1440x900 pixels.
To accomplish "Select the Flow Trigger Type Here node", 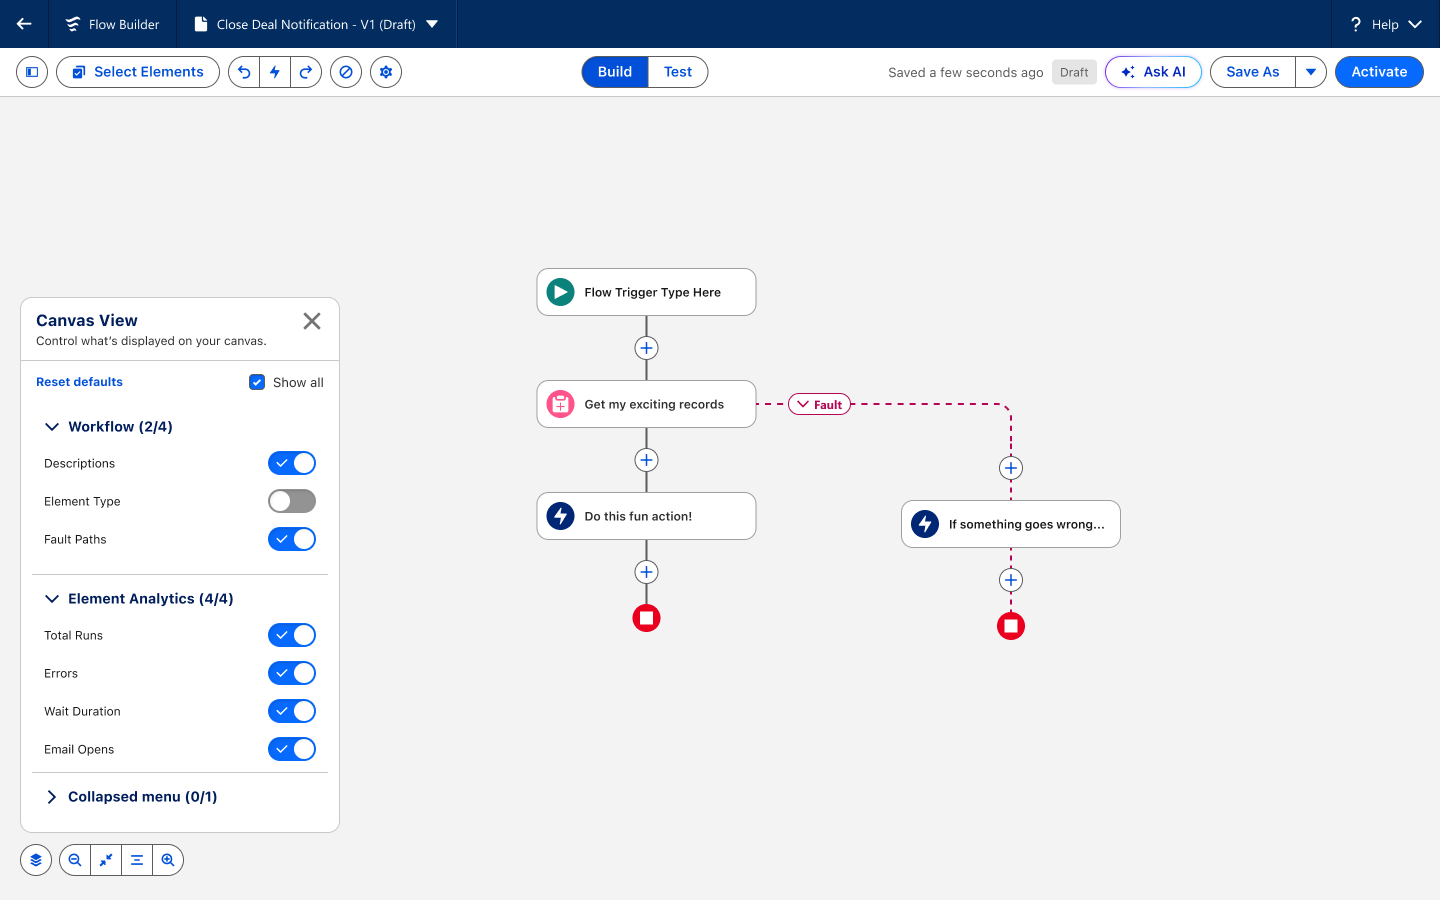I will (x=646, y=292).
